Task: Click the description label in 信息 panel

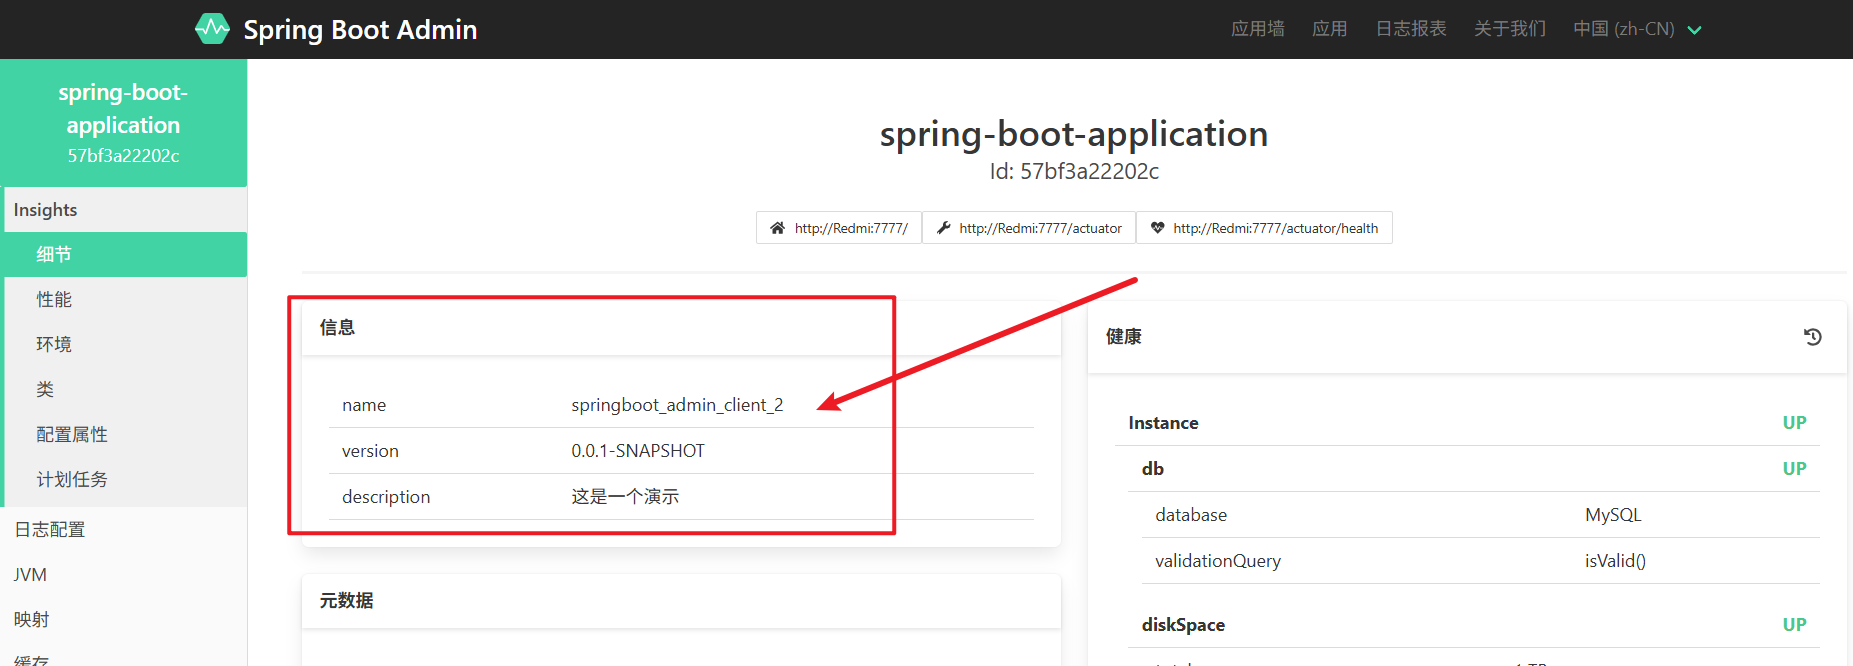Action: (386, 497)
